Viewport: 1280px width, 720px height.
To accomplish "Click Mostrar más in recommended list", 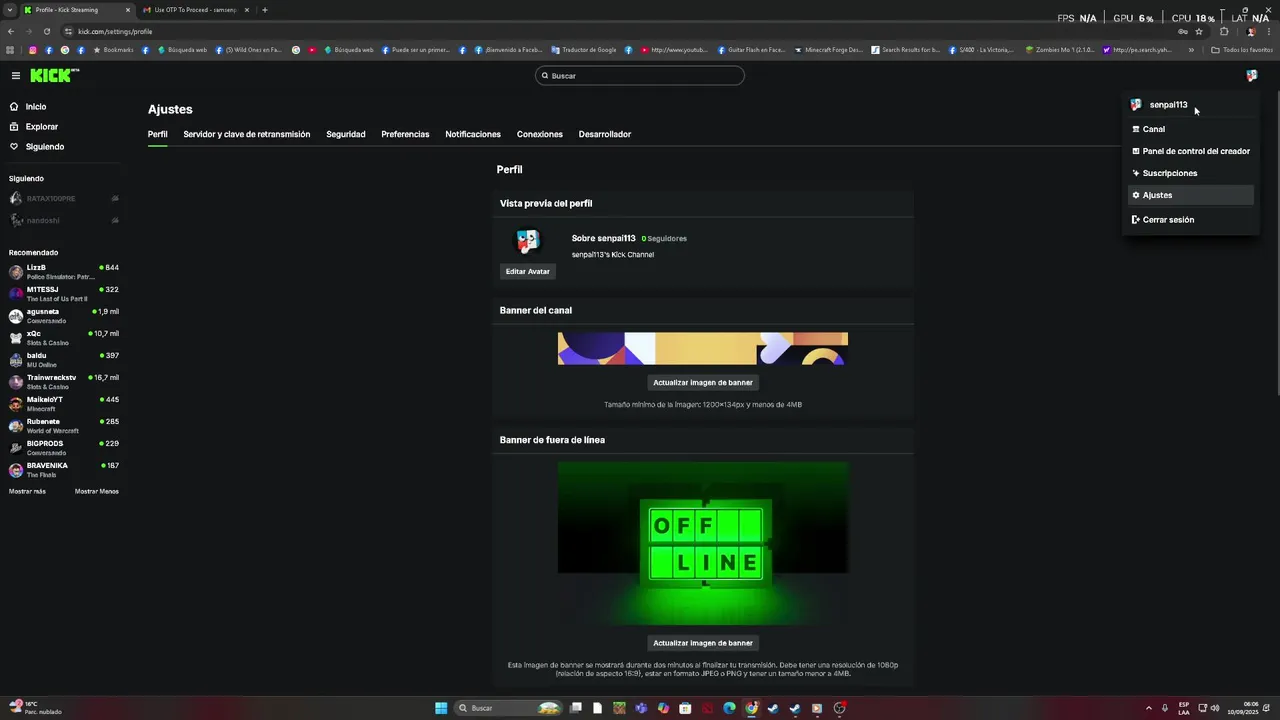I will (x=27, y=491).
